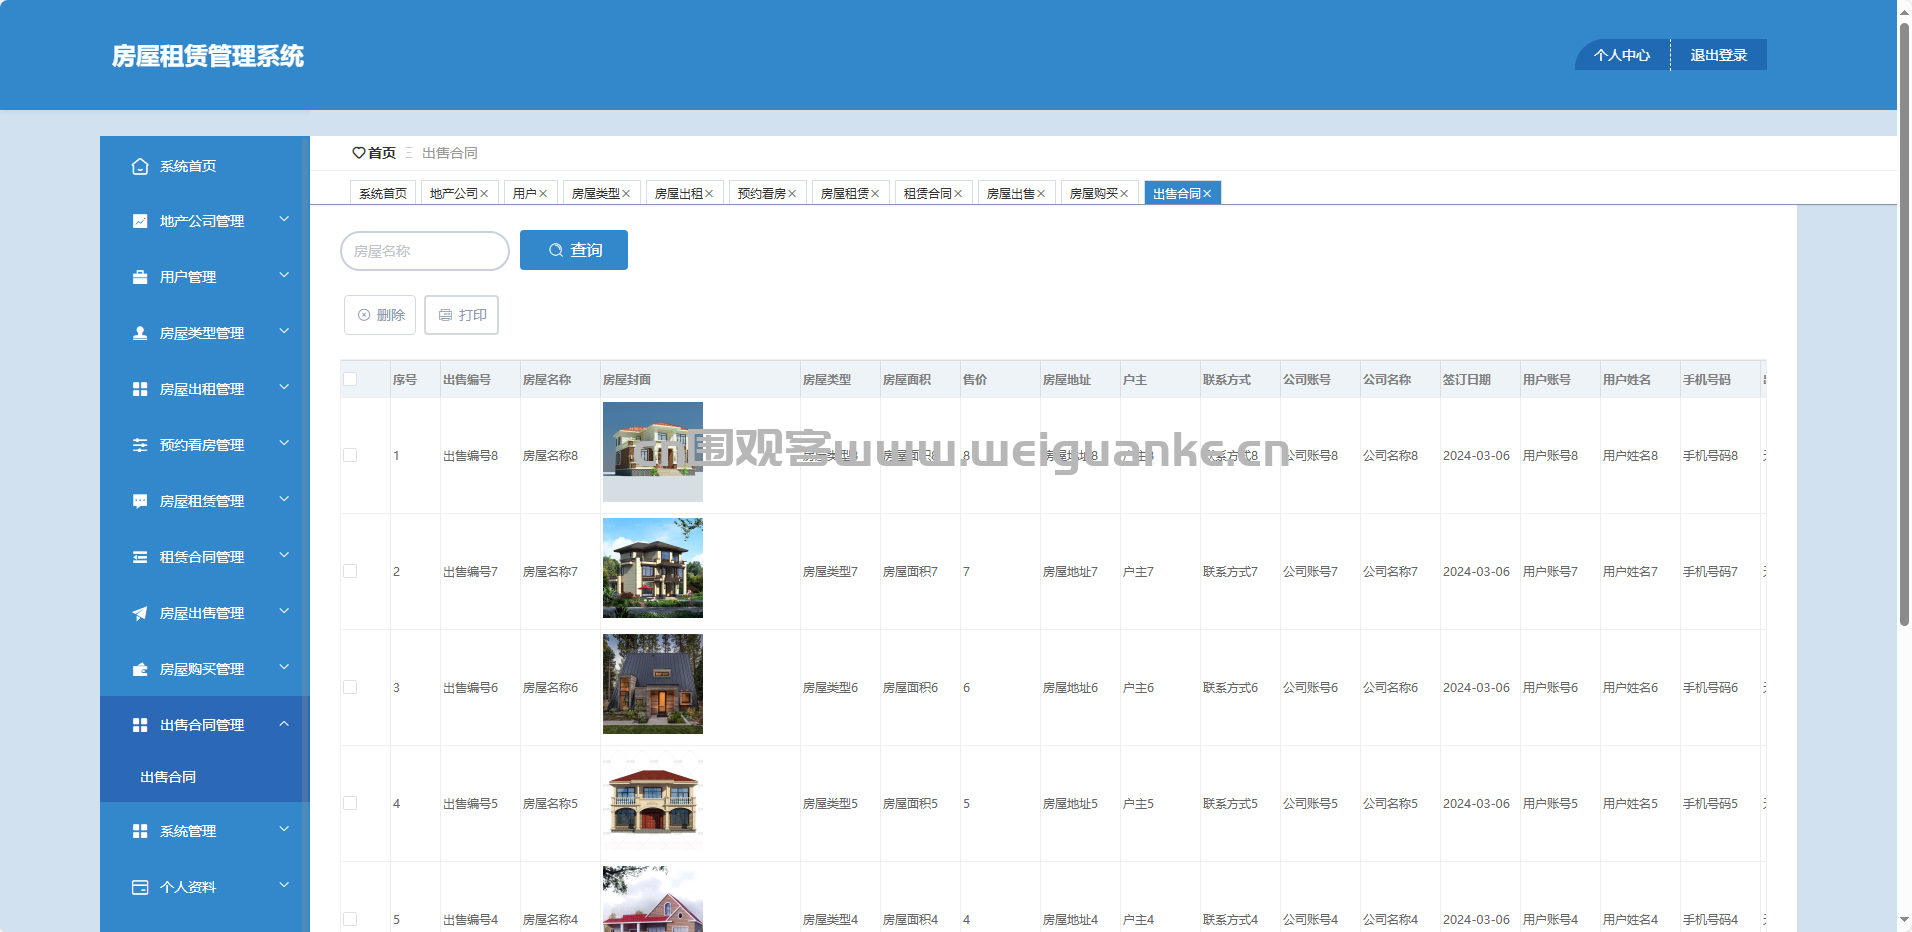Viewport: 1912px width, 932px height.
Task: Click the paper plane icon beside 房屋出售管理
Action: point(140,613)
